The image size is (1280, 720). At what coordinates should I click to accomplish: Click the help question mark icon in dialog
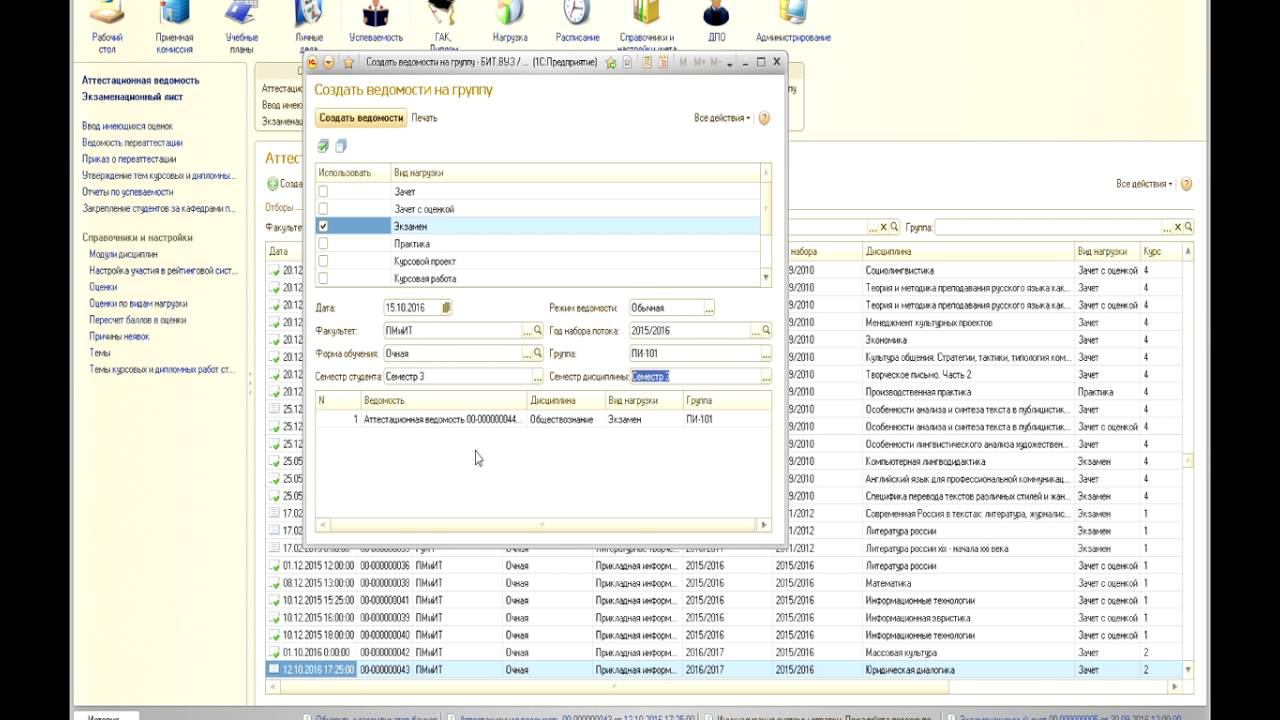click(x=764, y=118)
